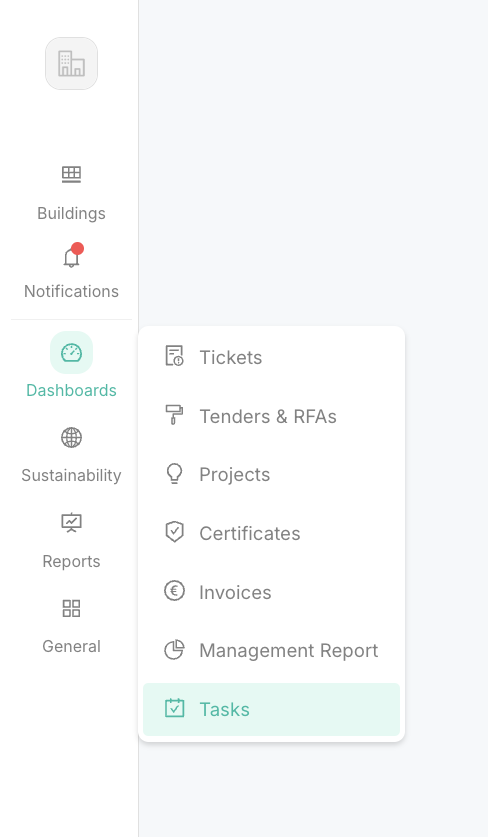
Task: Click the building logo icon at top
Action: [x=72, y=64]
